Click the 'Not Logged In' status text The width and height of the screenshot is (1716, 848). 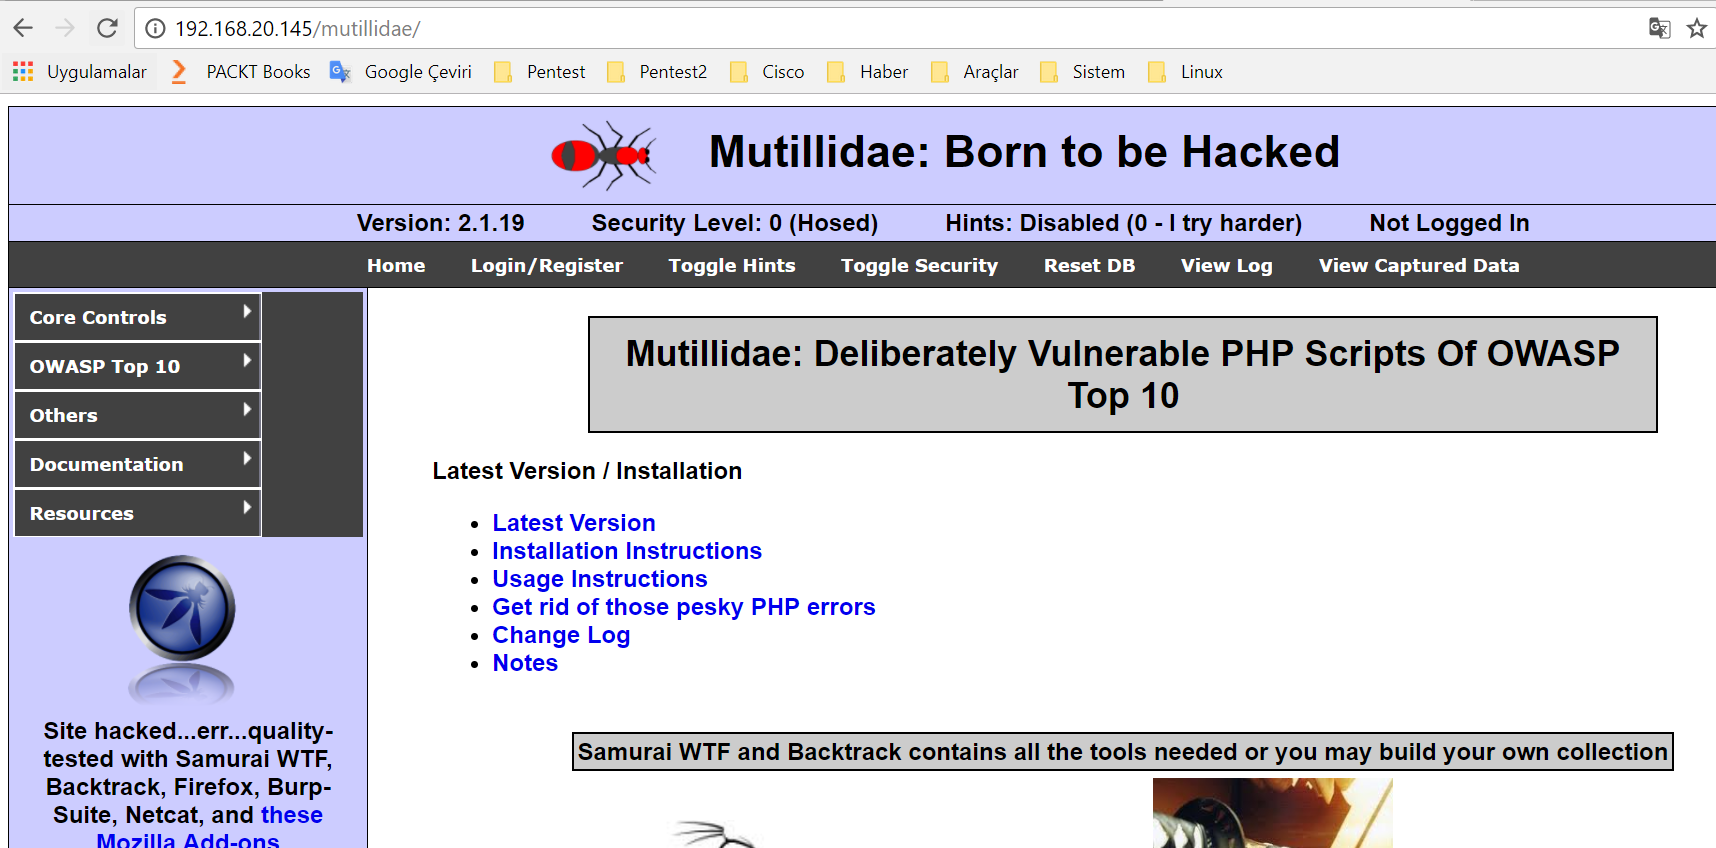click(x=1449, y=223)
